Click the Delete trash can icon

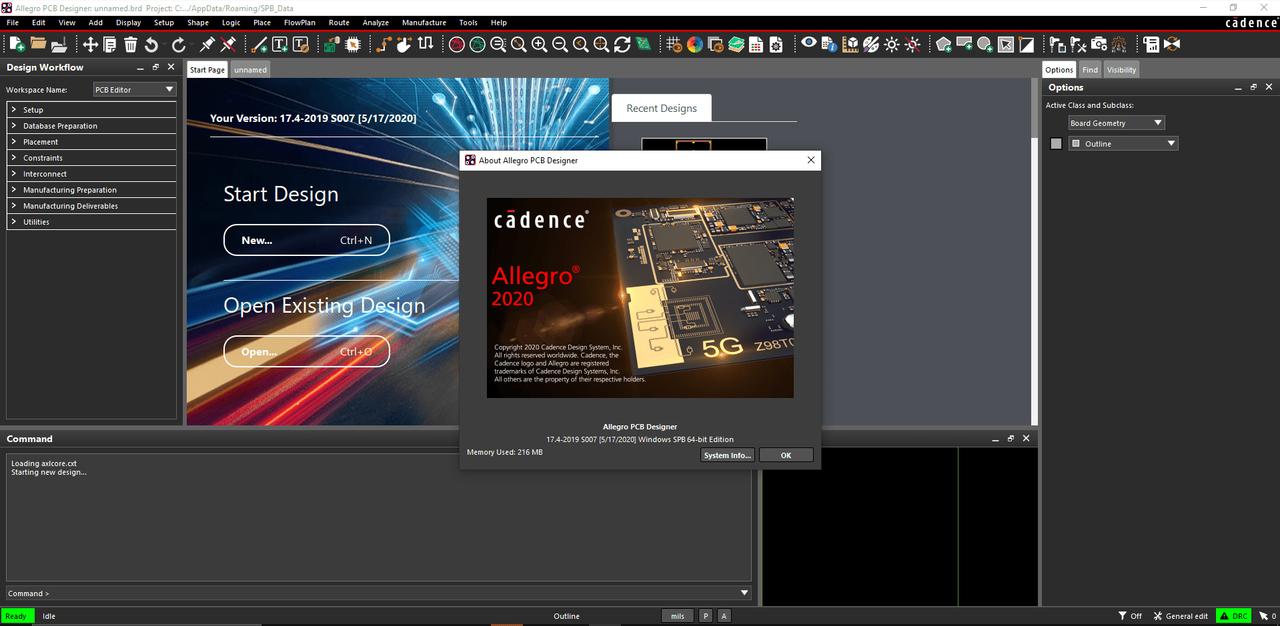tap(130, 44)
